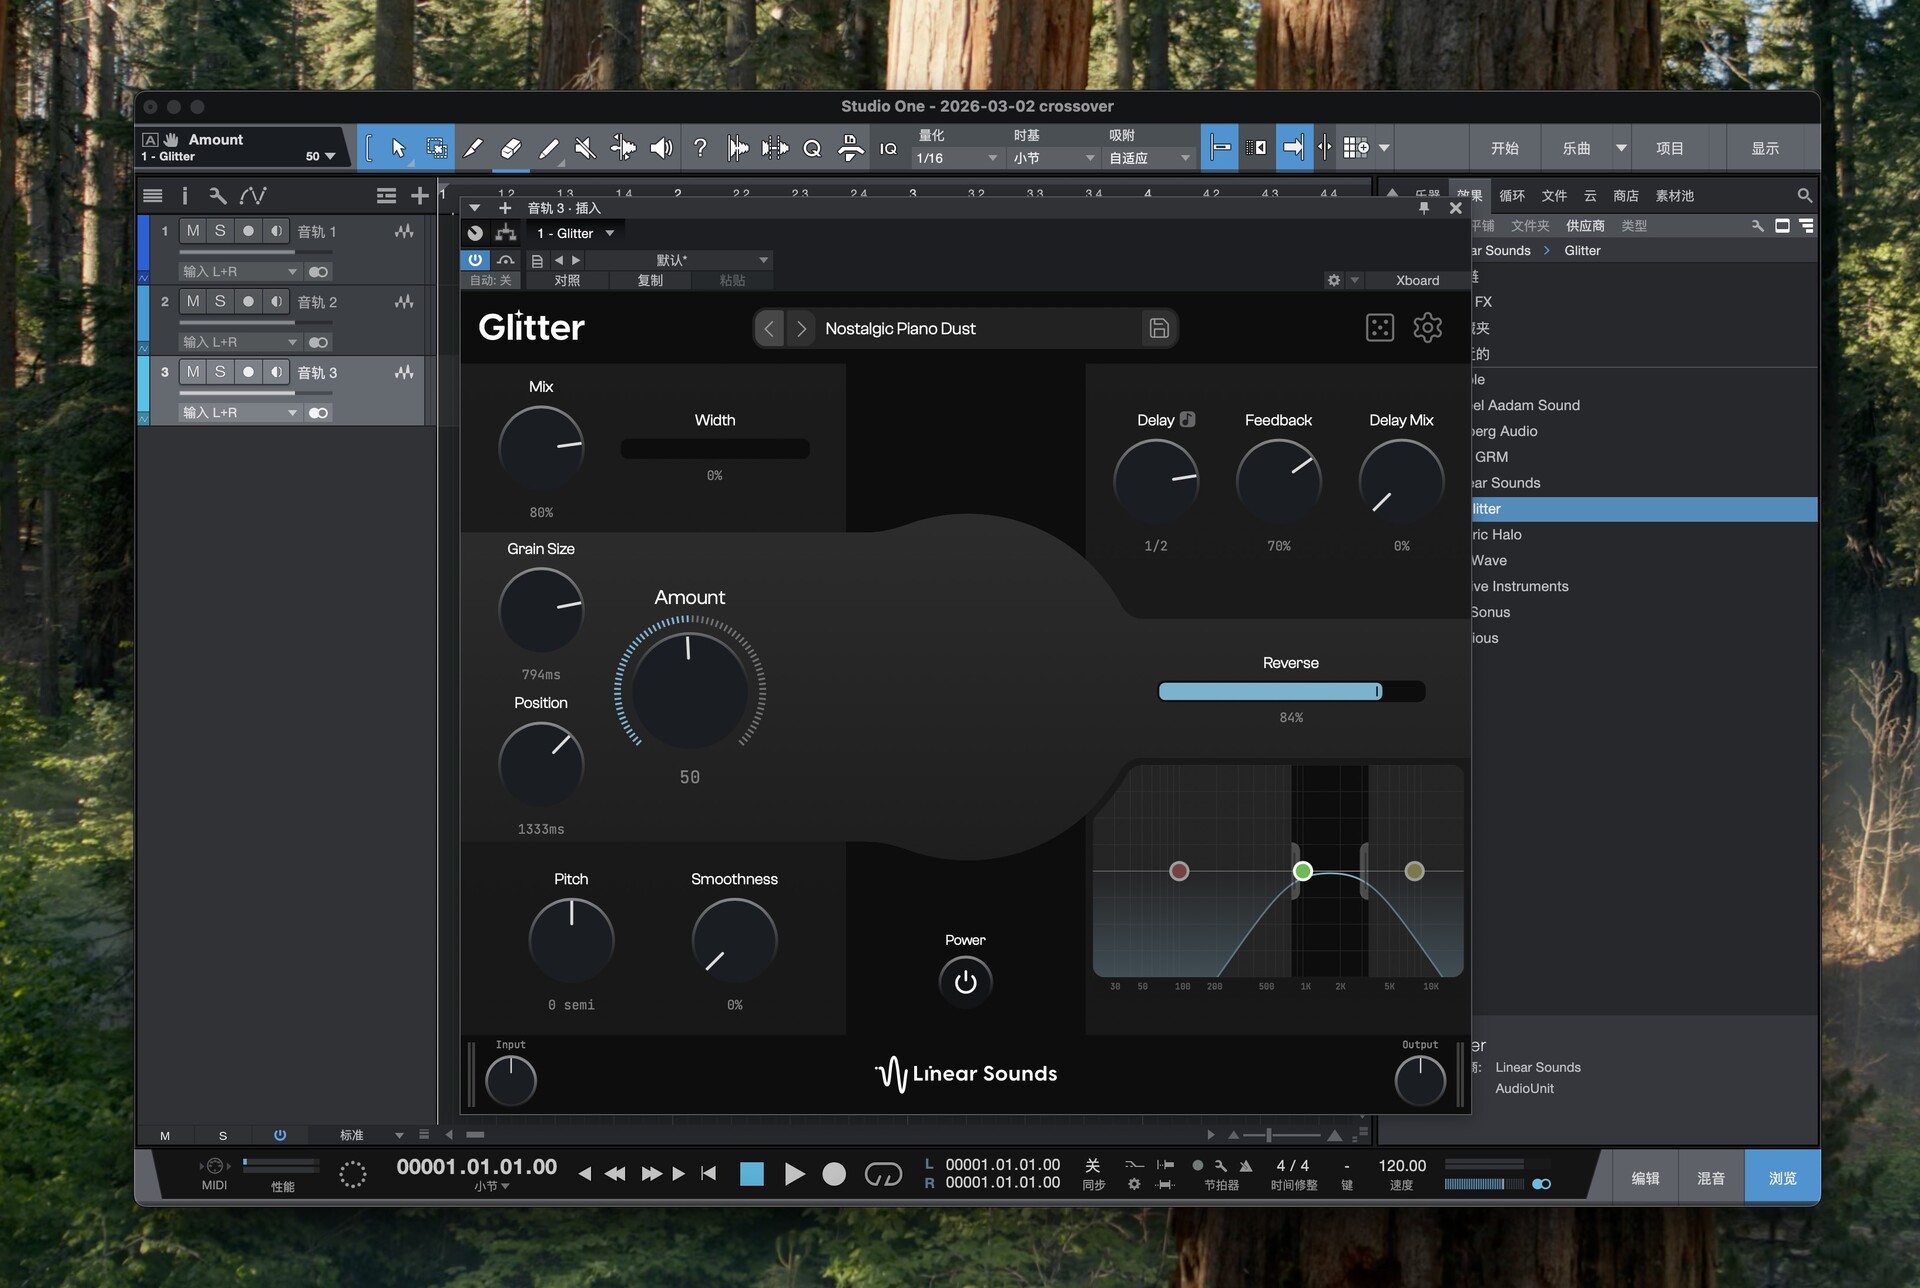This screenshot has height=1288, width=1920.
Task: Solo track 音轨 1
Action: pos(220,231)
